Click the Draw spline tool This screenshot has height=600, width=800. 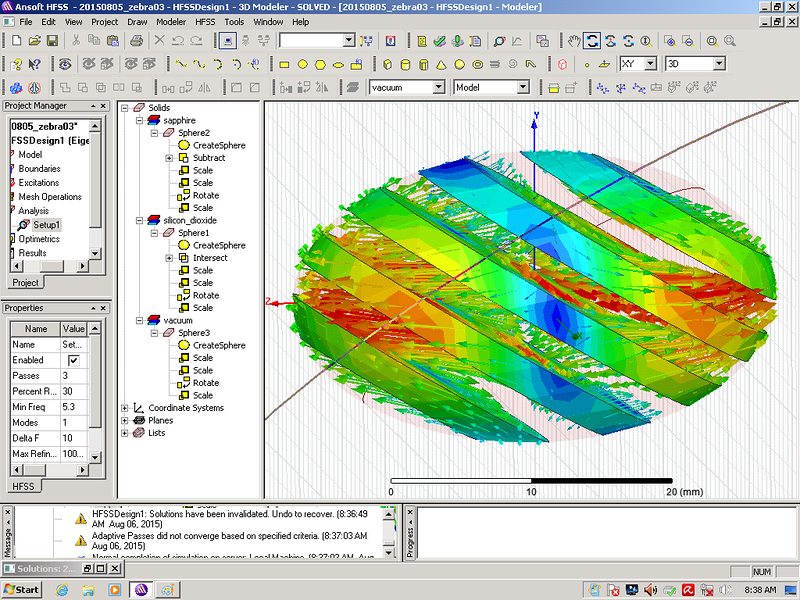coord(200,64)
